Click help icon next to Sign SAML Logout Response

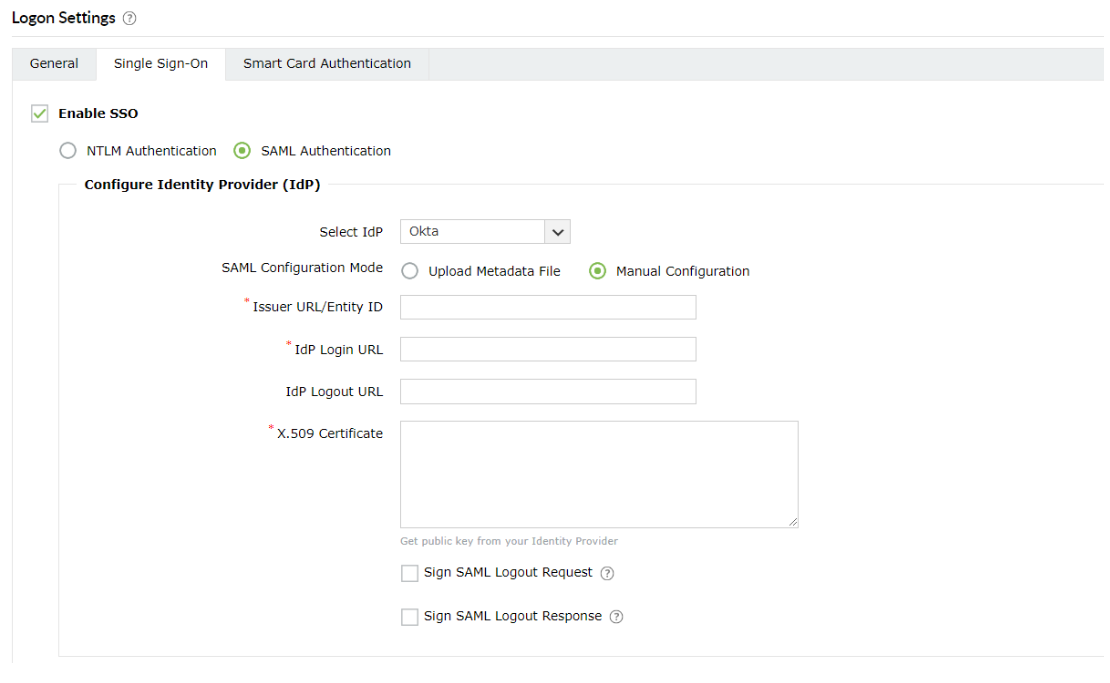pyautogui.click(x=616, y=617)
